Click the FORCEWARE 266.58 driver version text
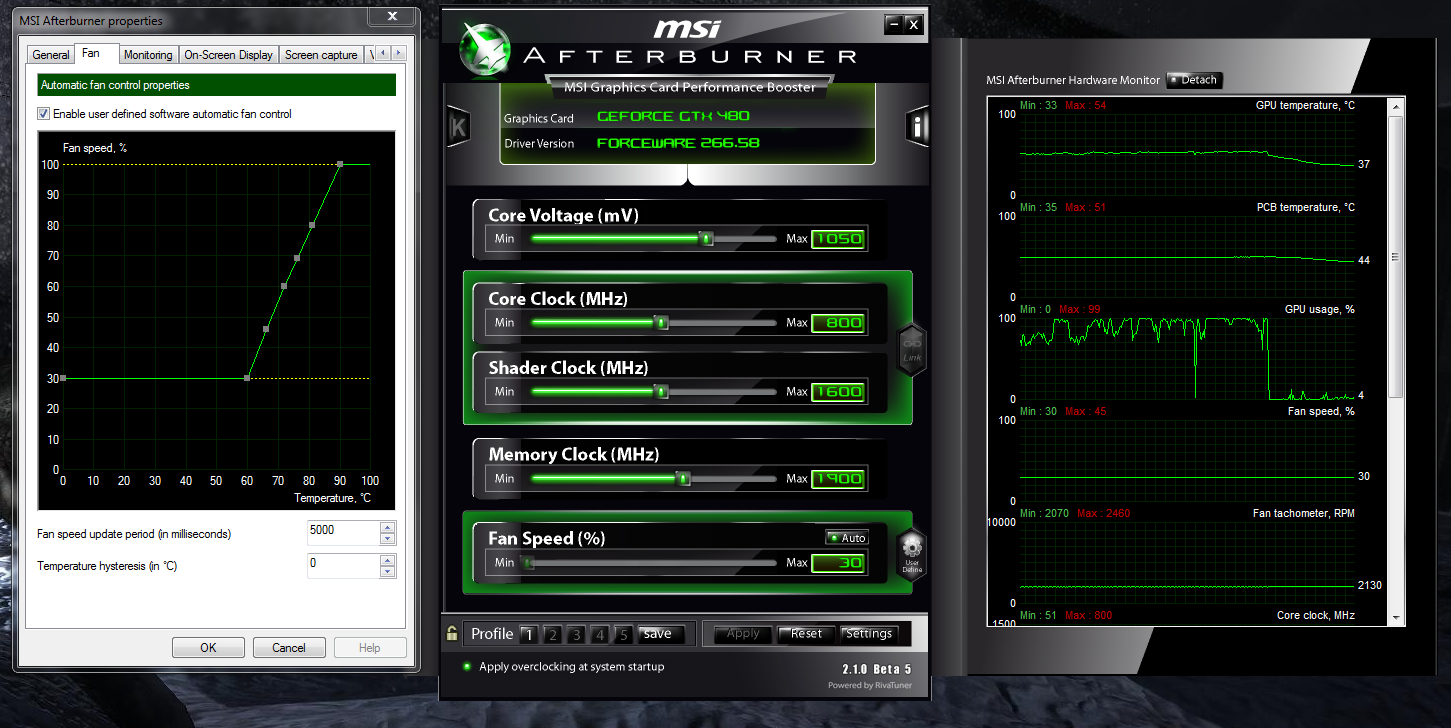This screenshot has width=1451, height=728. coord(678,143)
